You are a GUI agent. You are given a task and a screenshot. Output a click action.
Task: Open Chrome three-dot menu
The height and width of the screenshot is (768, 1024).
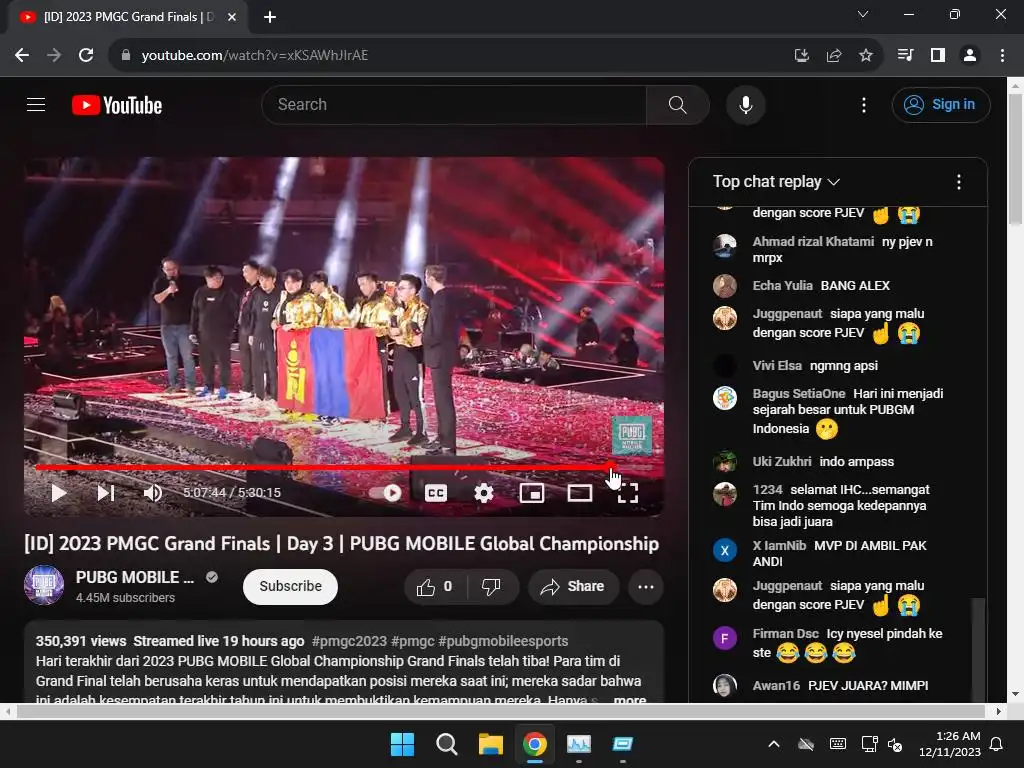click(1002, 56)
